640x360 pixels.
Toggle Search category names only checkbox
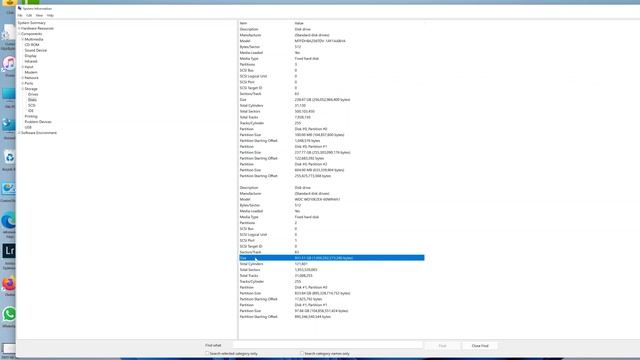point(302,353)
